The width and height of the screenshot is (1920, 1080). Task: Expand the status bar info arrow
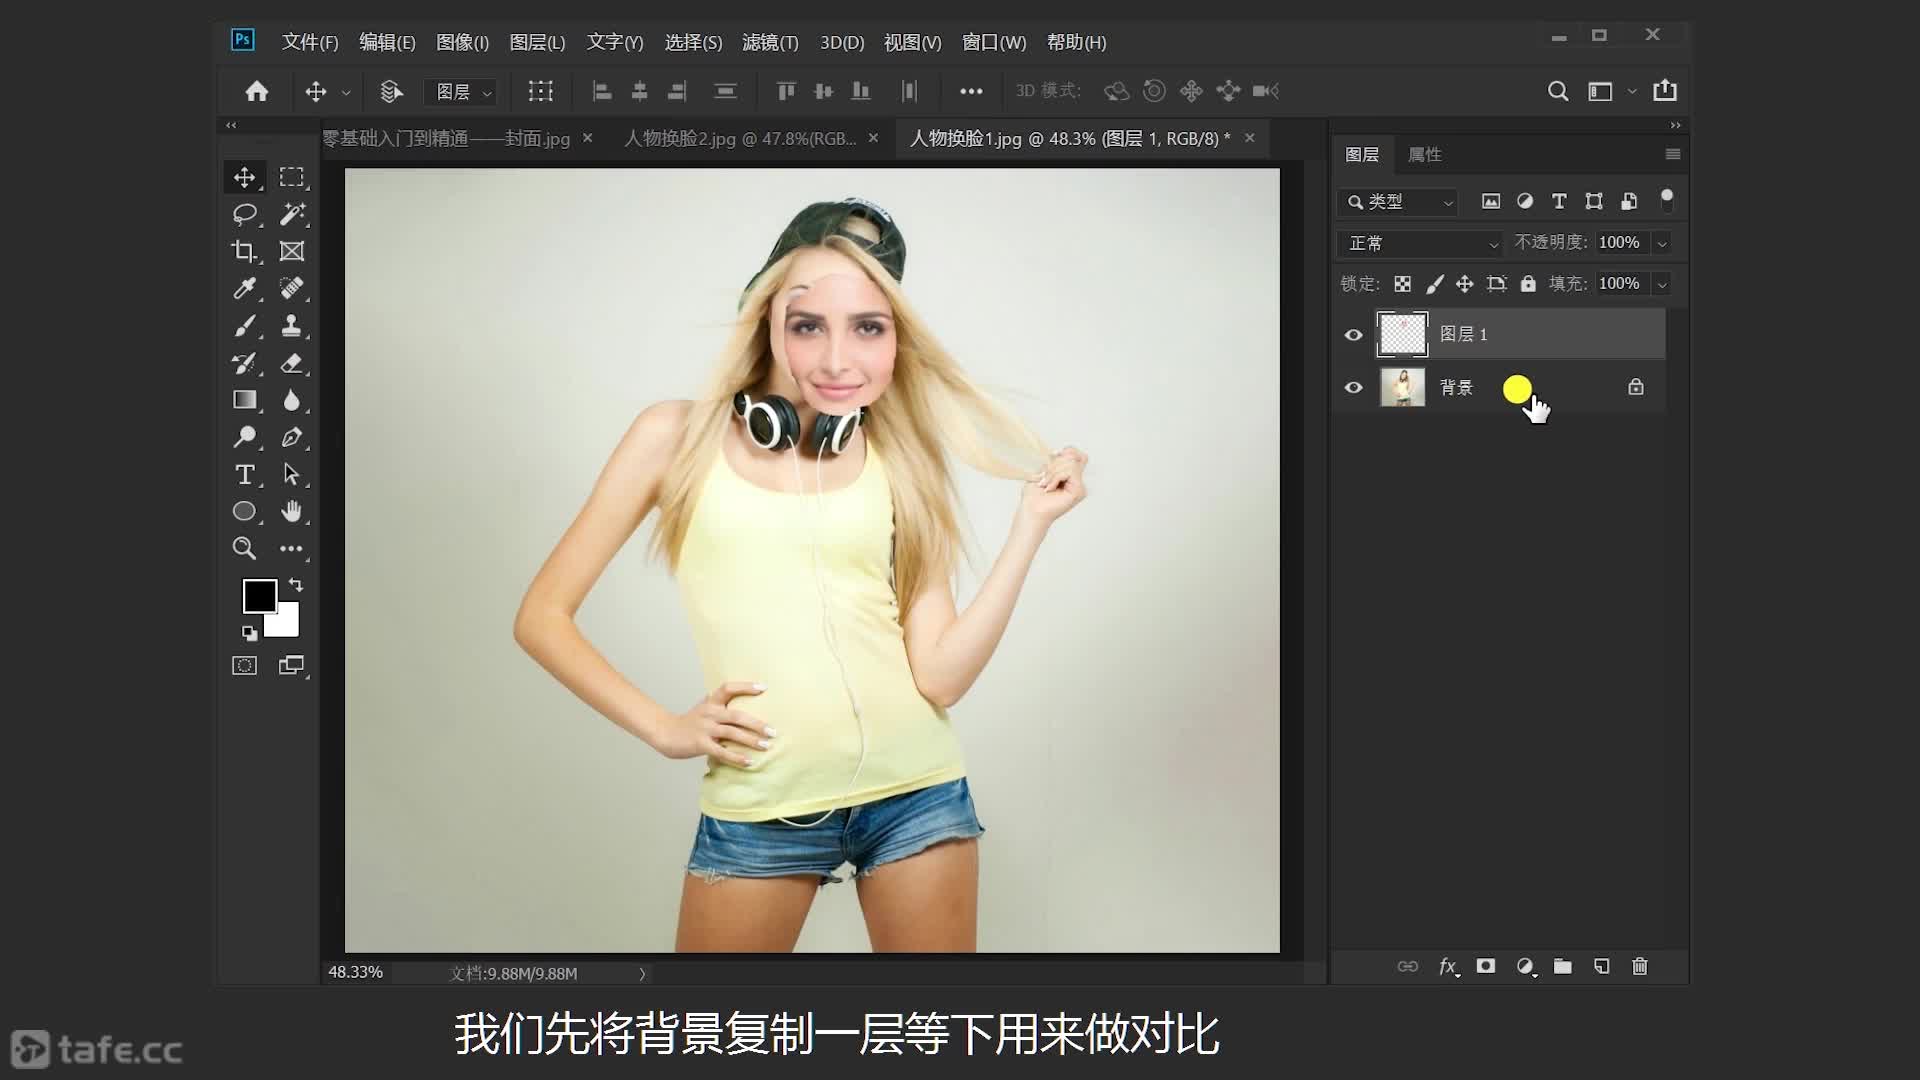(642, 973)
